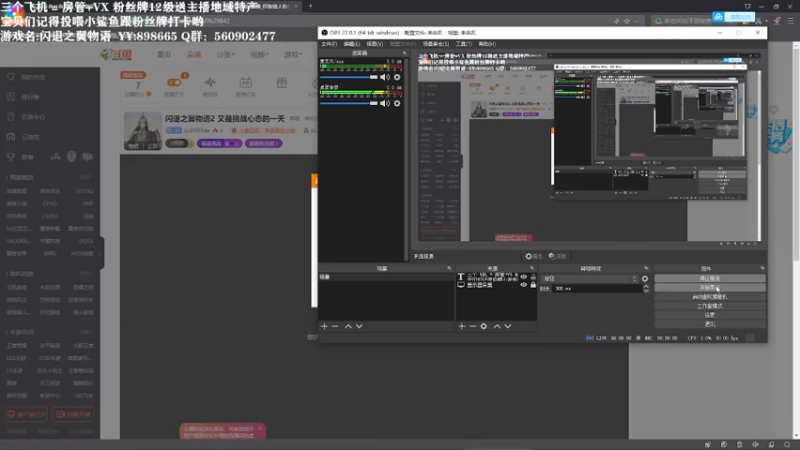This screenshot has height=450, width=800.
Task: Open source Properties button below preview
Action: tap(534, 256)
